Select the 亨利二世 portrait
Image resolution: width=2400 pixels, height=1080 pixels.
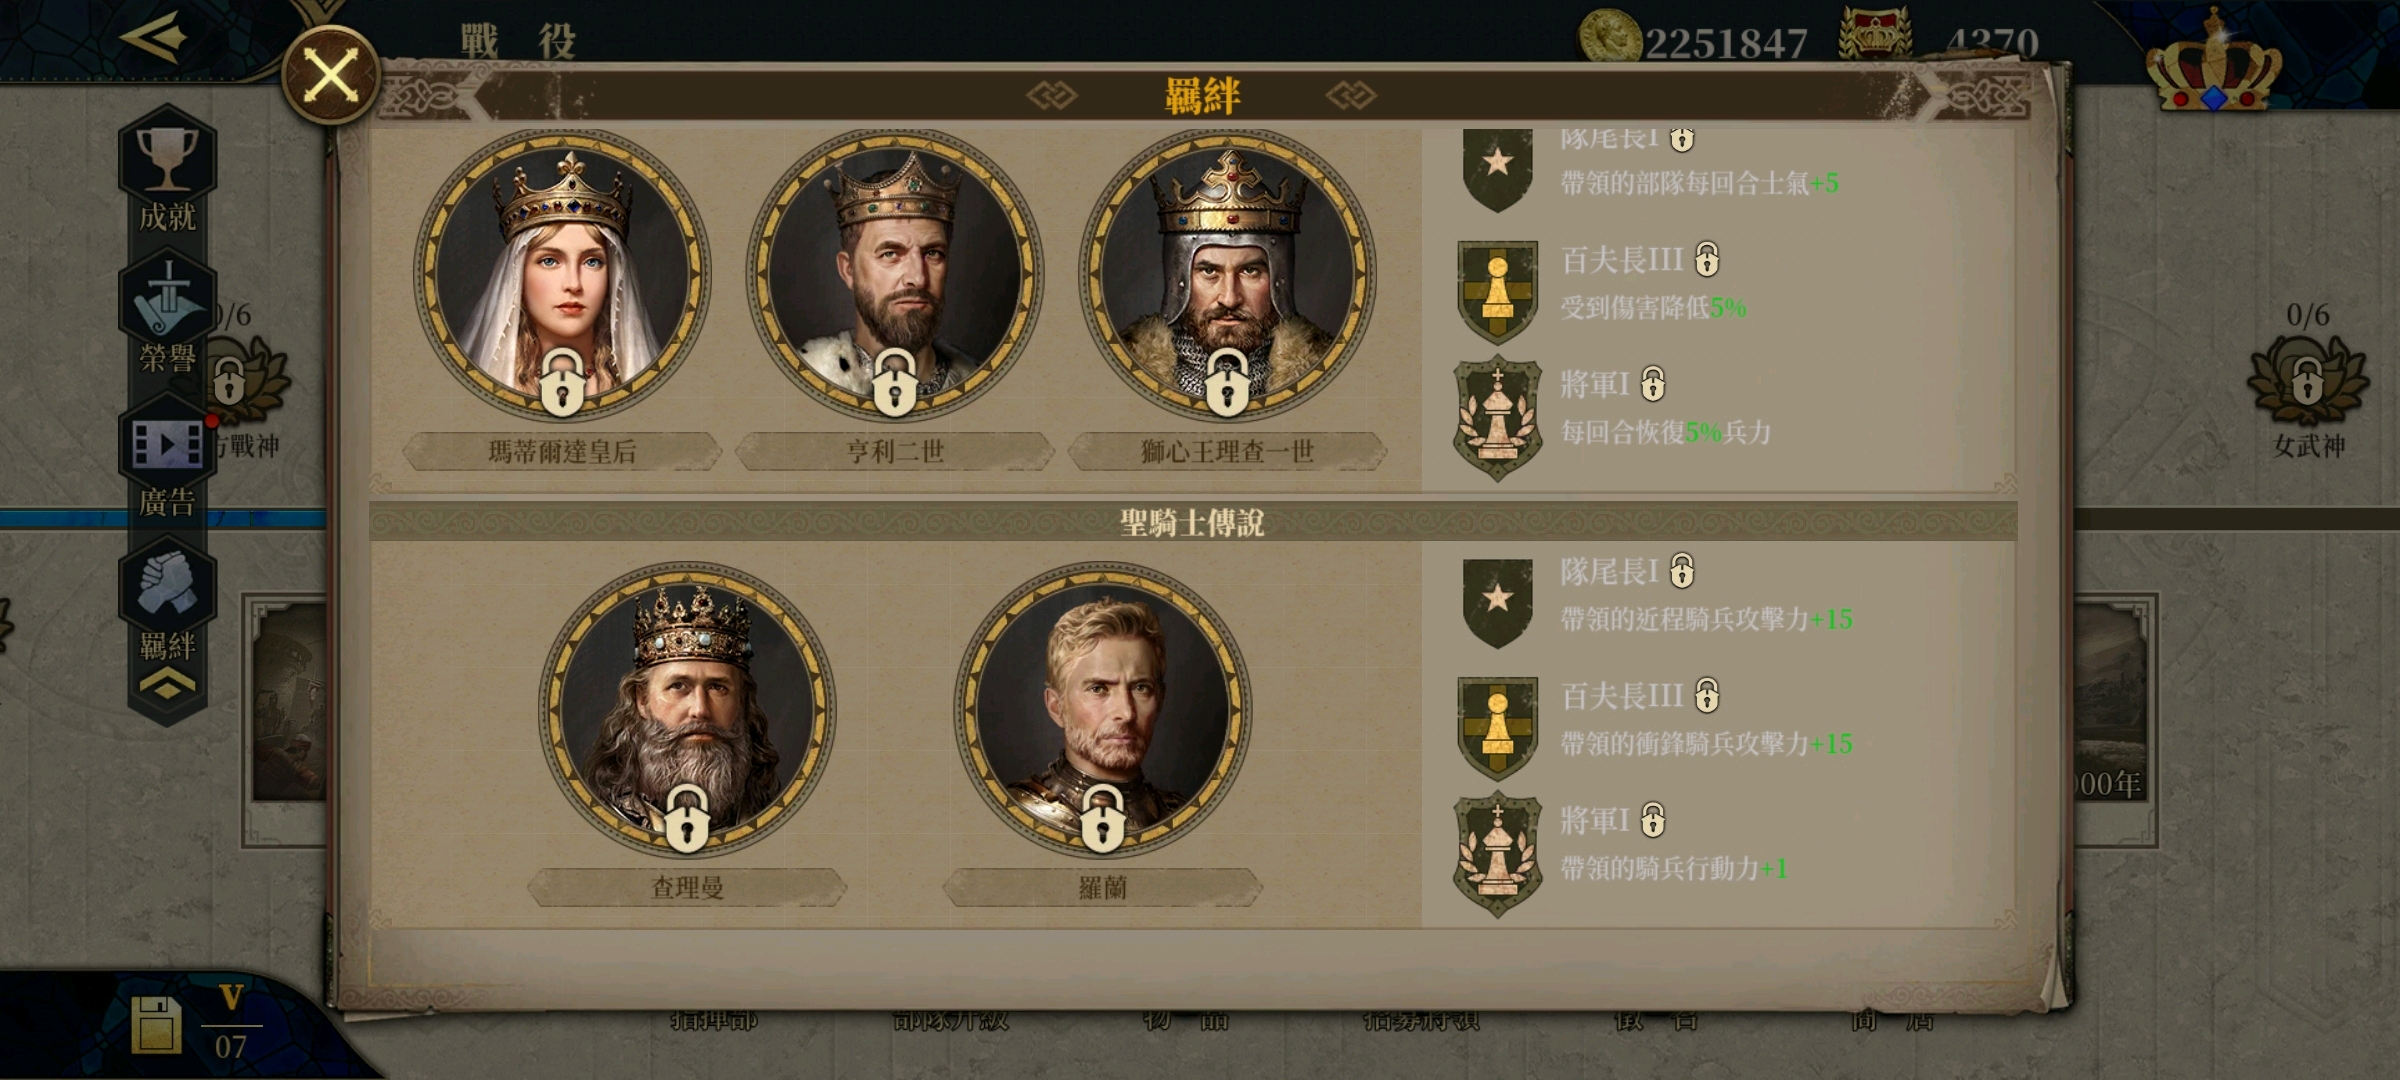(895, 274)
